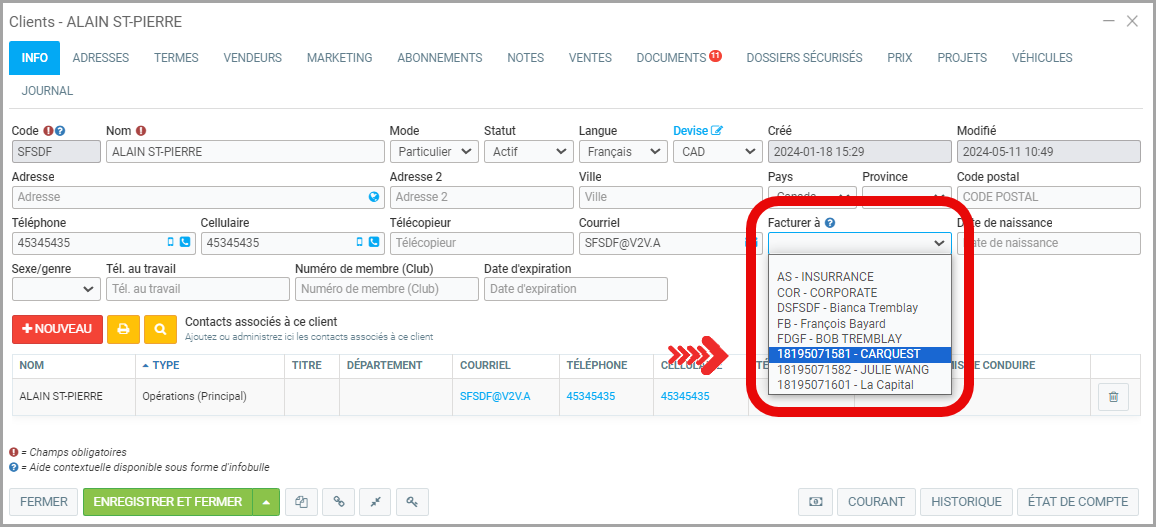Open the SFSDF@V2V.A email link in table
The height and width of the screenshot is (527, 1156).
[x=495, y=396]
